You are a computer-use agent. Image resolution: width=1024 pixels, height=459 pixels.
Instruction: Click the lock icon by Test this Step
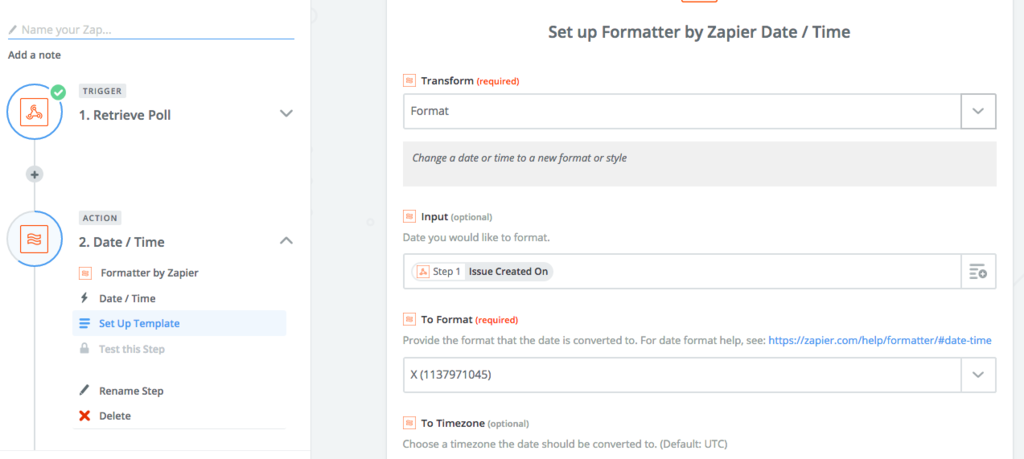[x=84, y=349]
